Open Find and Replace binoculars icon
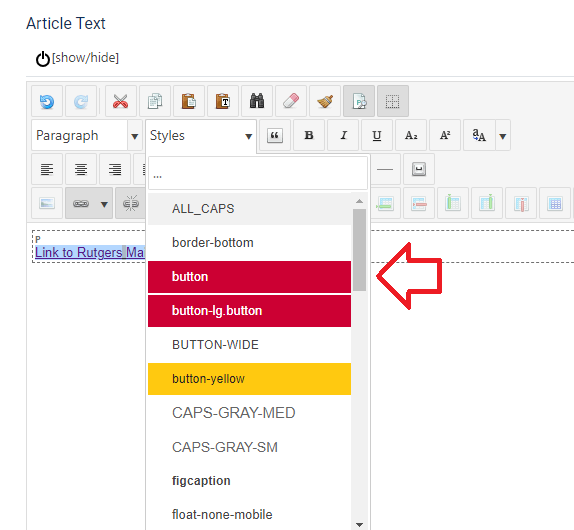Image resolution: width=574 pixels, height=530 pixels. pos(257,101)
